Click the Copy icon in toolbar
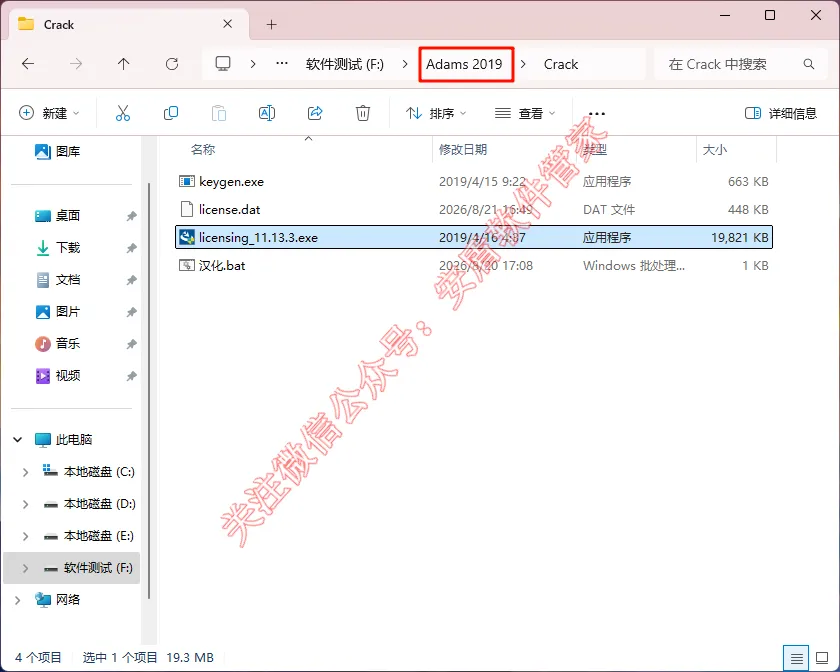 [x=171, y=113]
